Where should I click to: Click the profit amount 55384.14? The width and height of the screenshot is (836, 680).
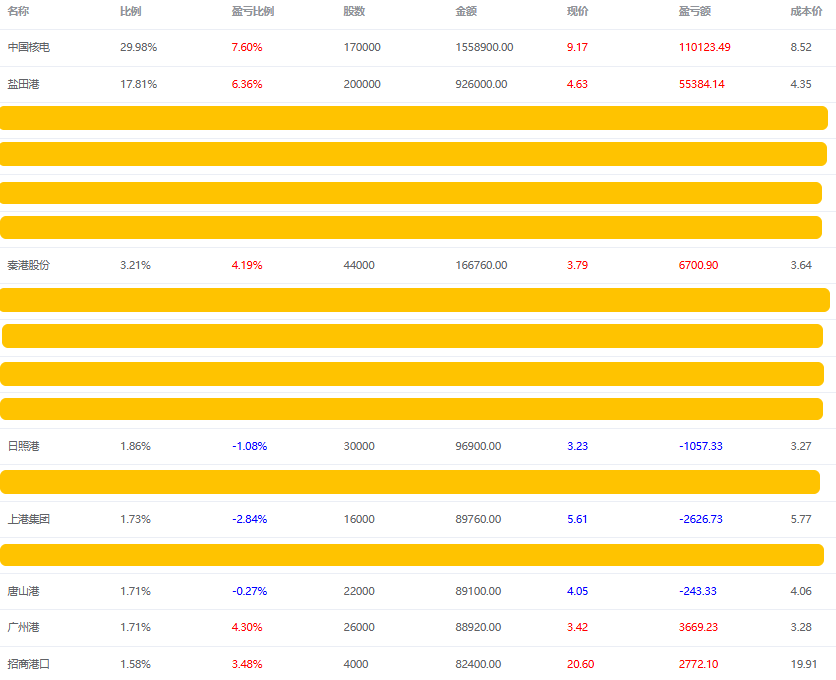(x=702, y=84)
